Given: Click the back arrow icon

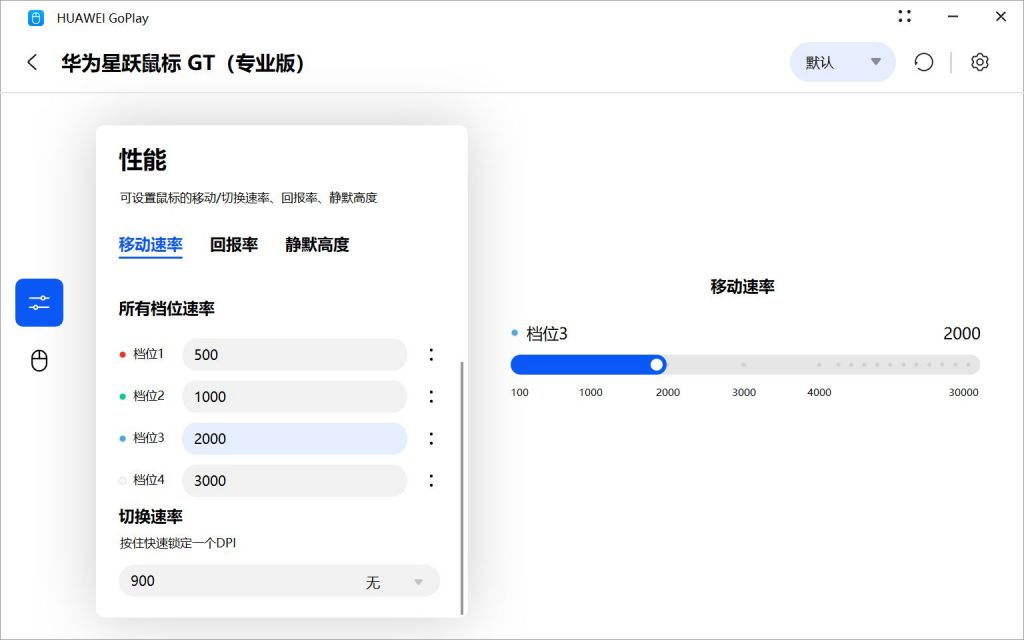Looking at the screenshot, I should click(x=32, y=62).
